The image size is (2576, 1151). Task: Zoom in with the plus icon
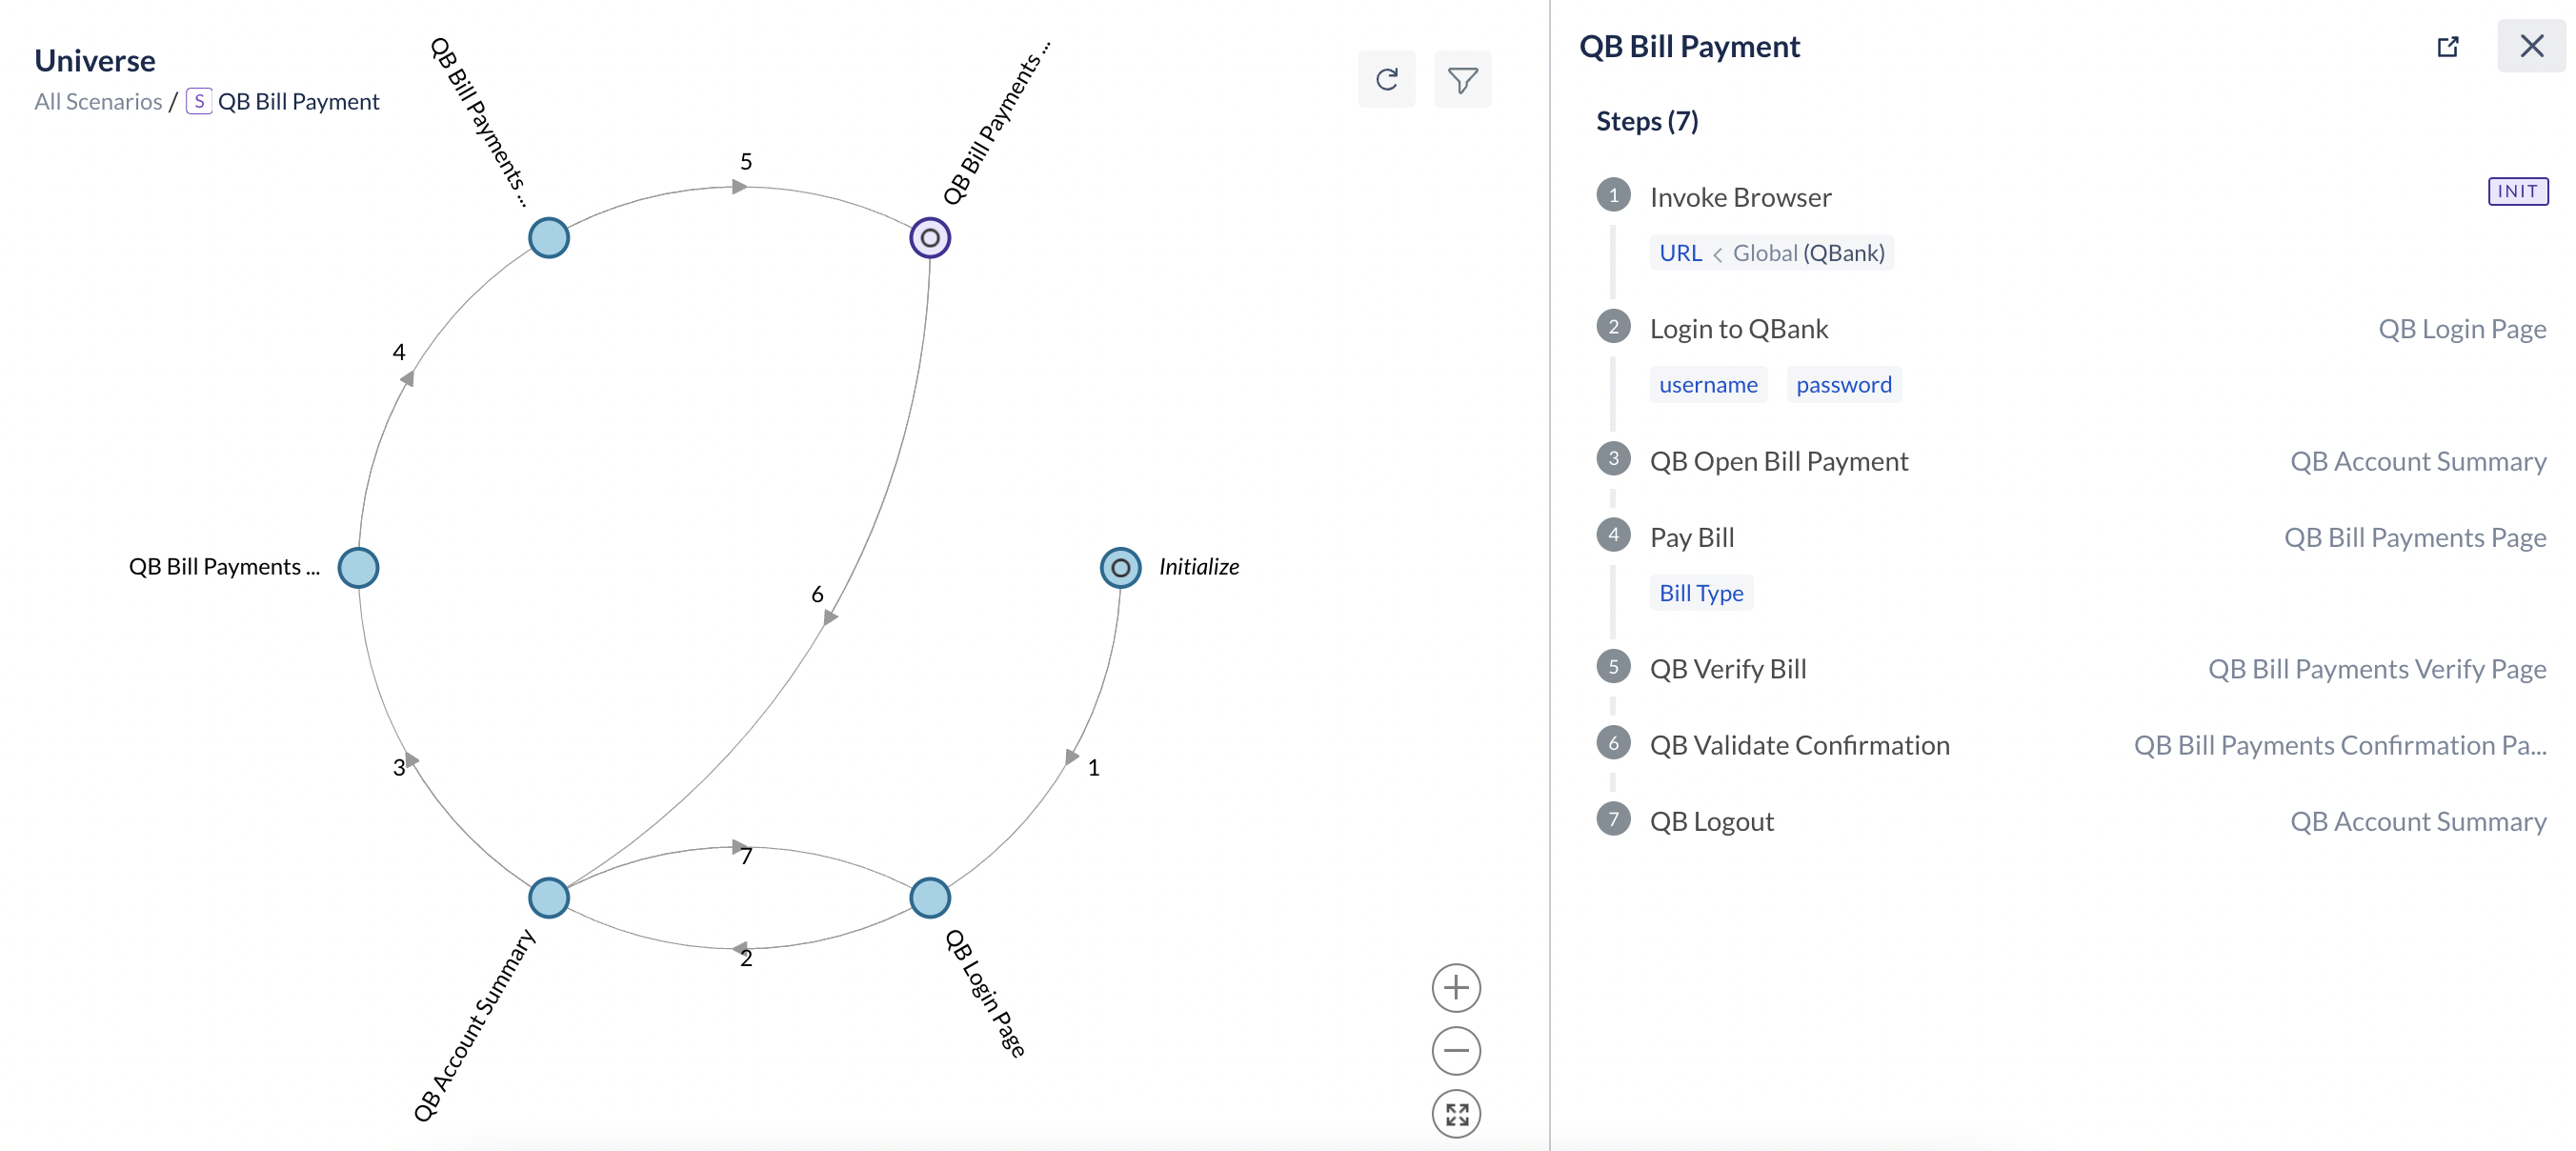click(1456, 988)
